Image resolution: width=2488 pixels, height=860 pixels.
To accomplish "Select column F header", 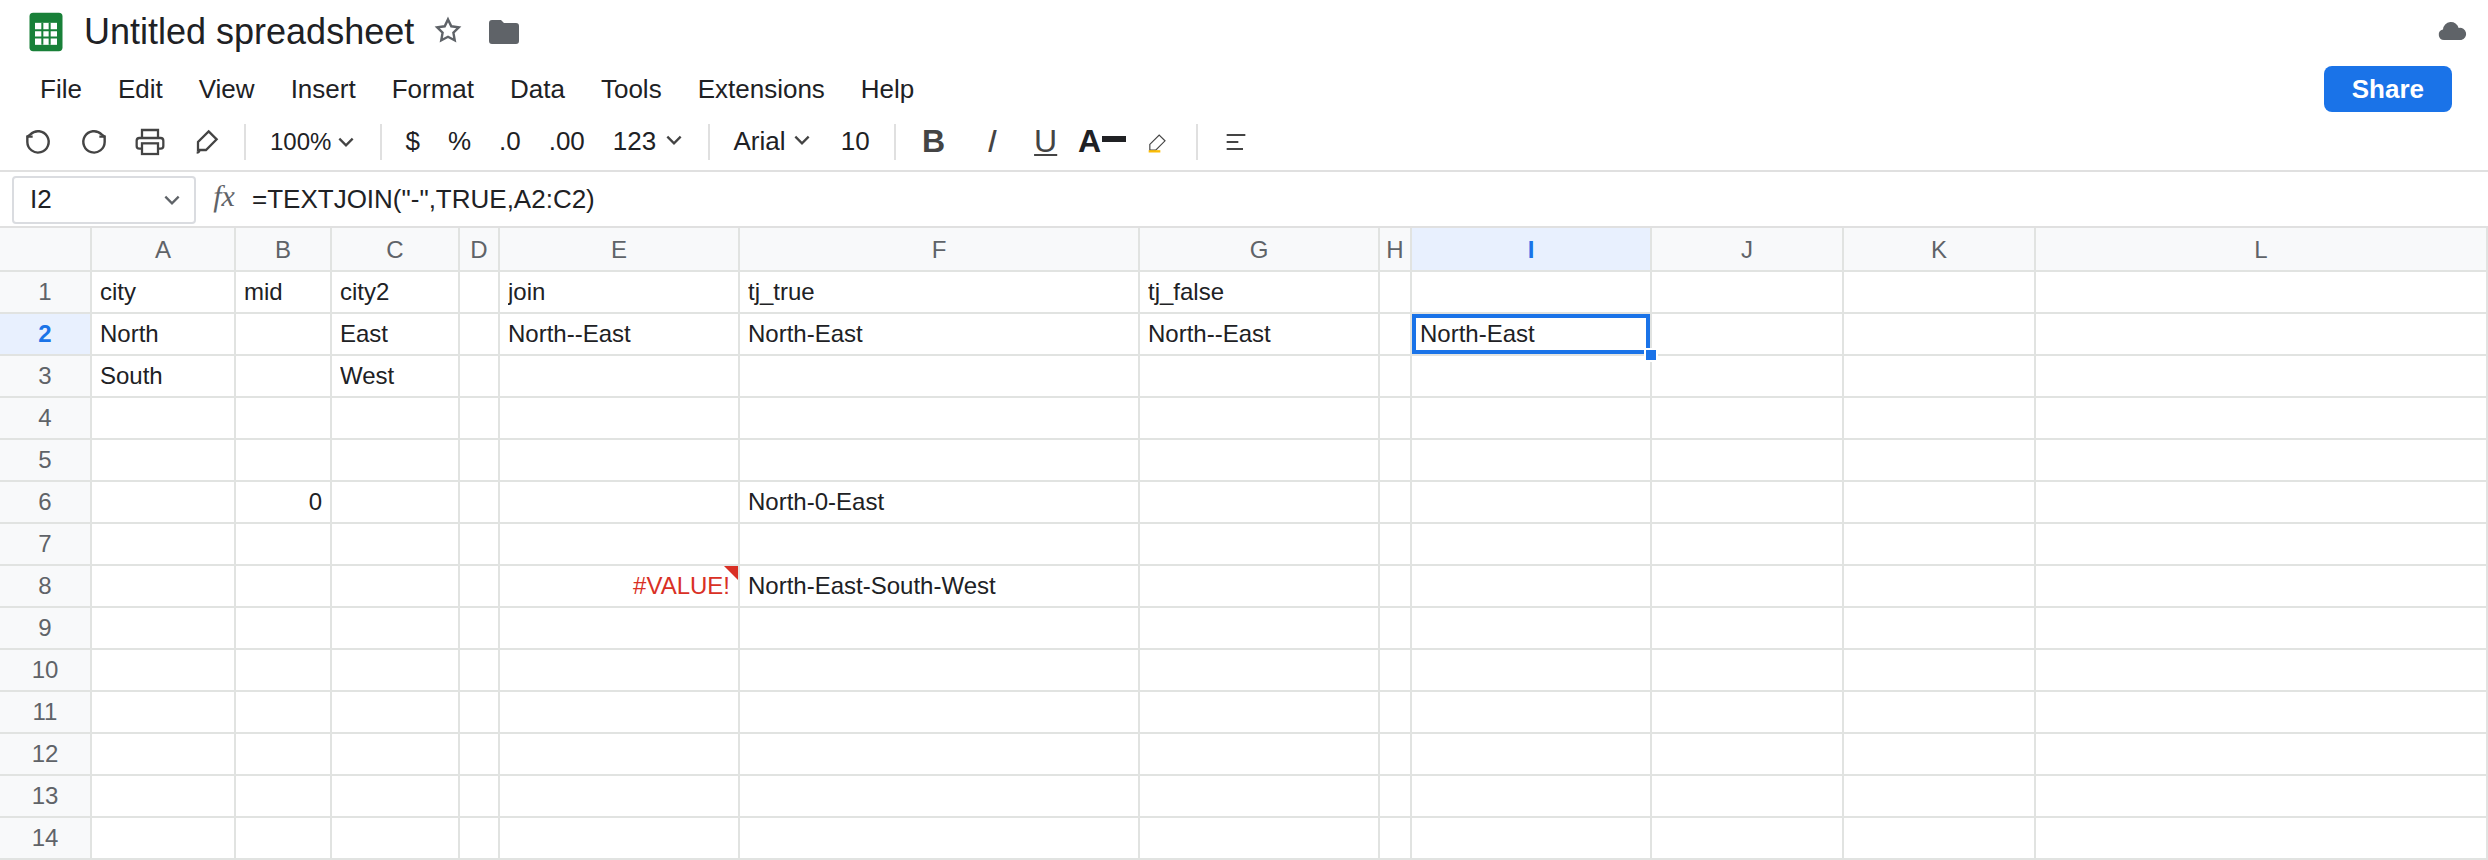I will [939, 250].
